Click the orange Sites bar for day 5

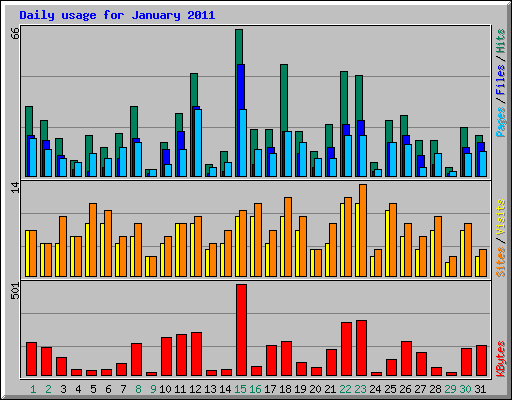click(x=93, y=240)
